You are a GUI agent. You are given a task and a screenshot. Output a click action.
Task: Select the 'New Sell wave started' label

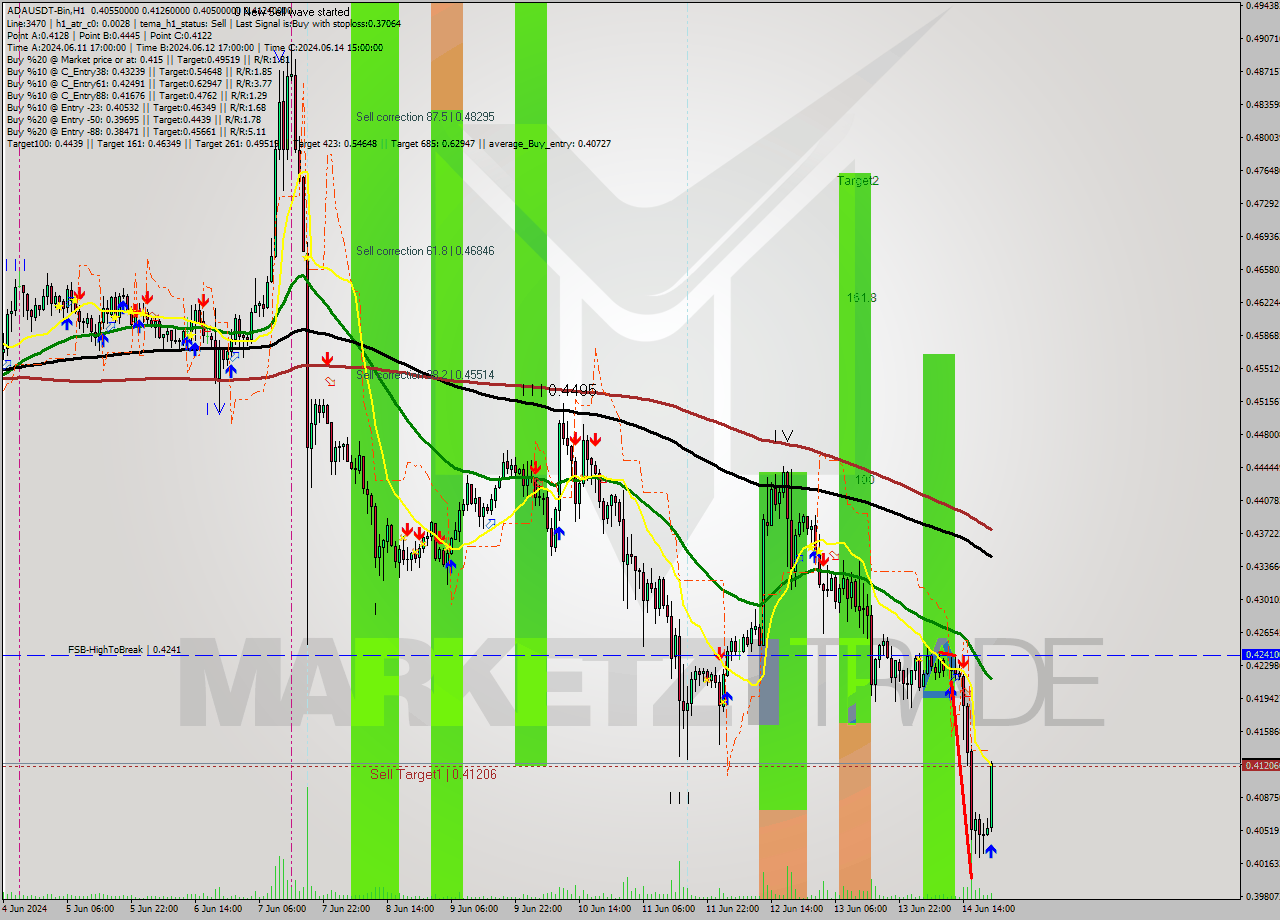tap(295, 12)
